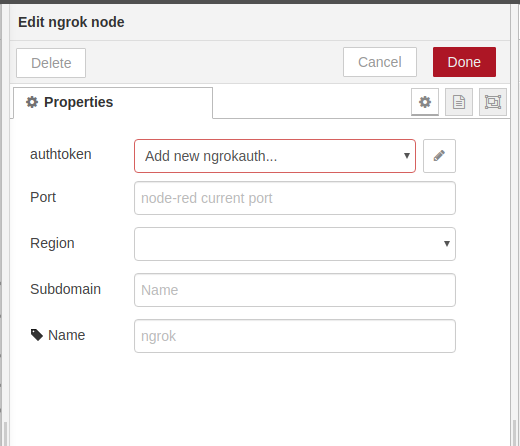This screenshot has height=446, width=520.
Task: Focus the Name input field
Action: coord(295,336)
